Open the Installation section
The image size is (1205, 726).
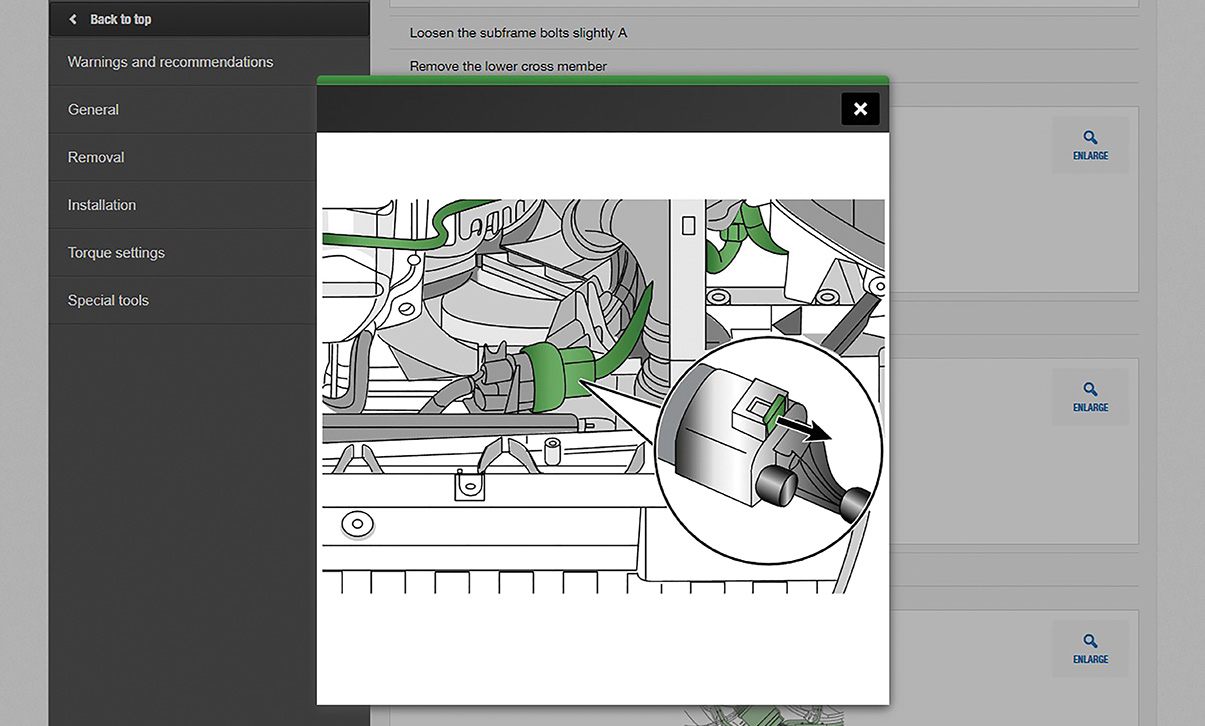[102, 205]
